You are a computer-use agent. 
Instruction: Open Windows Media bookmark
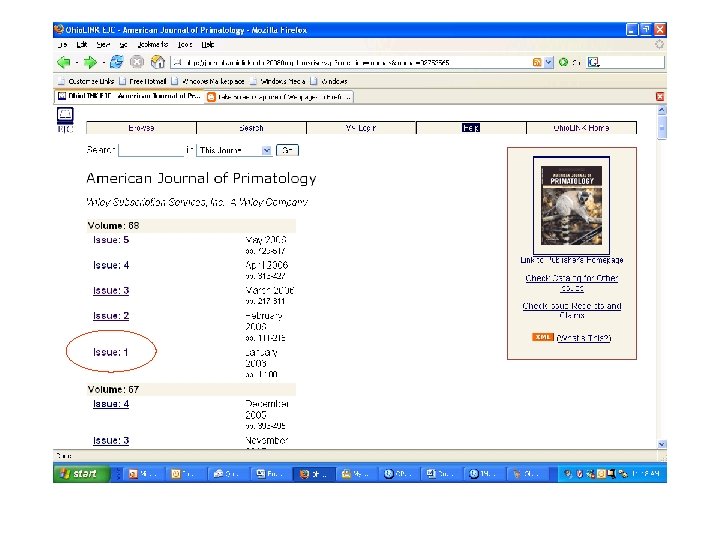(278, 81)
